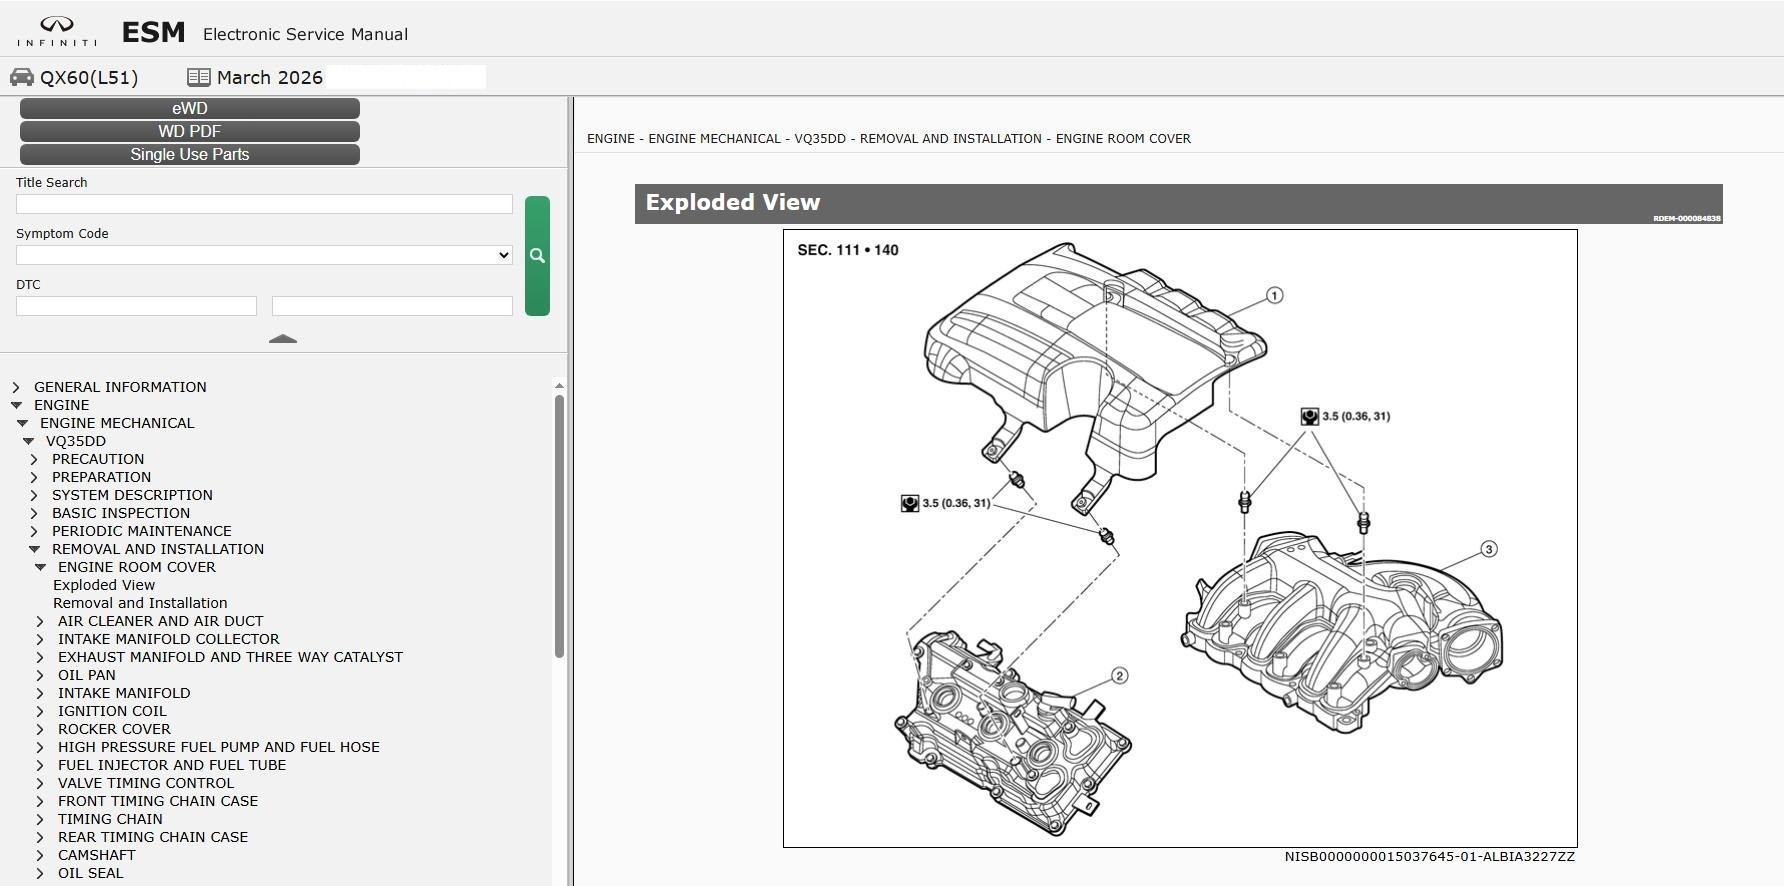The image size is (1784, 886).
Task: Click callout number 3 on intake manifold
Action: point(1488,549)
